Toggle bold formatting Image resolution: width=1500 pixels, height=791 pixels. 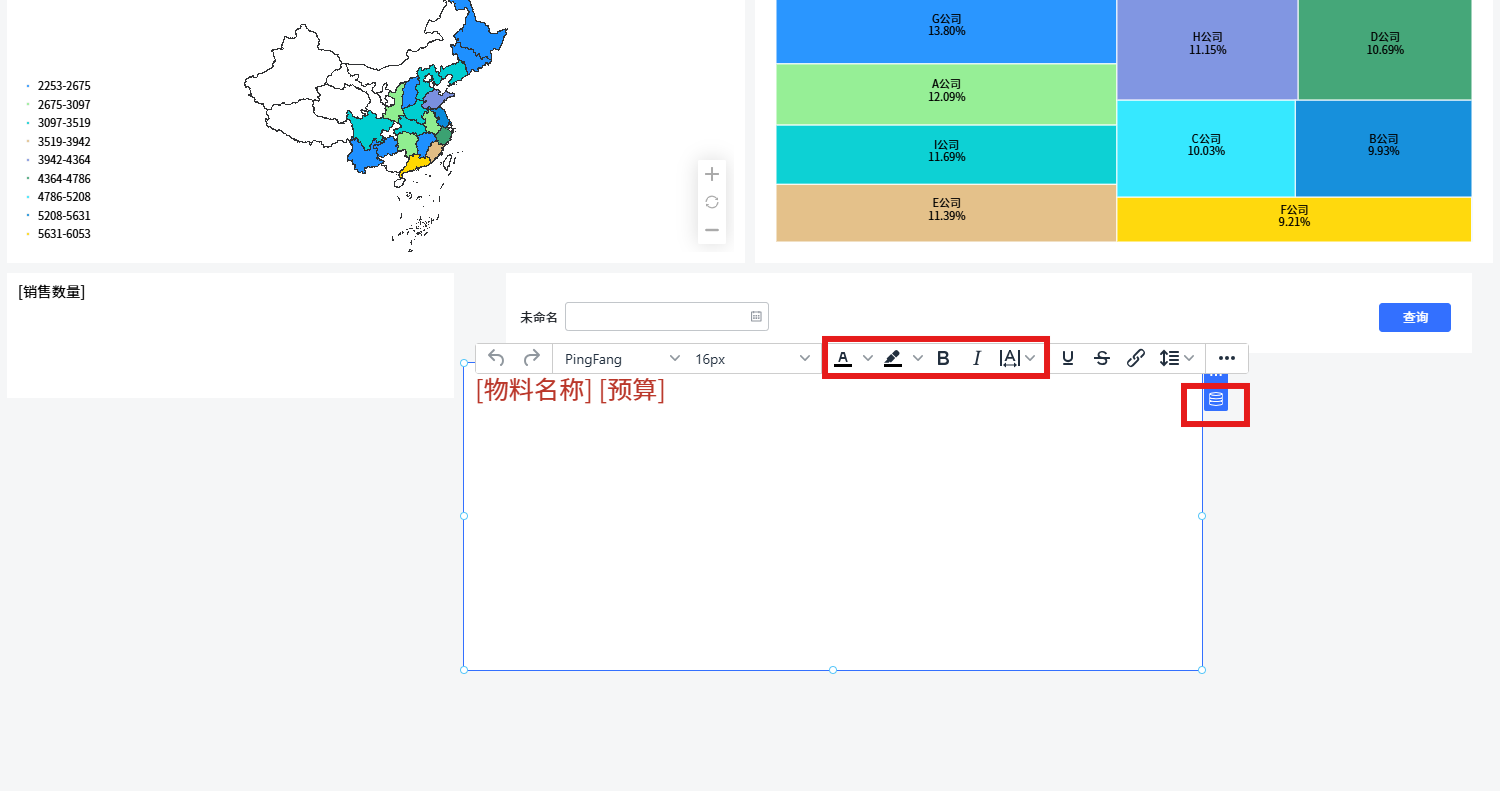point(943,358)
